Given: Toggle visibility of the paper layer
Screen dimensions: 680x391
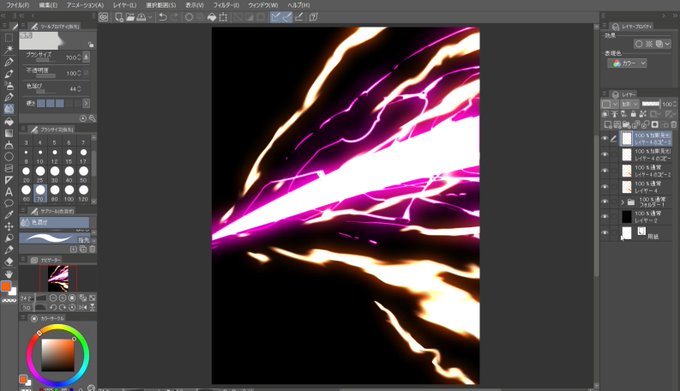Looking at the screenshot, I should [x=605, y=233].
